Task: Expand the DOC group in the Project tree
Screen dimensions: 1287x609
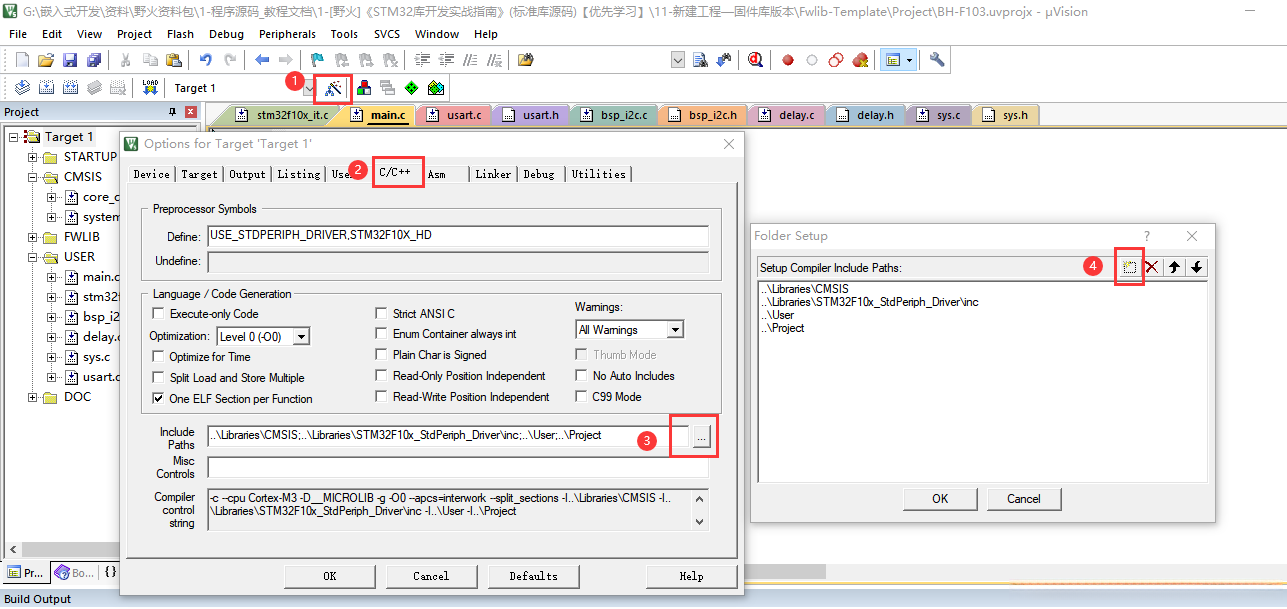Action: (32, 397)
